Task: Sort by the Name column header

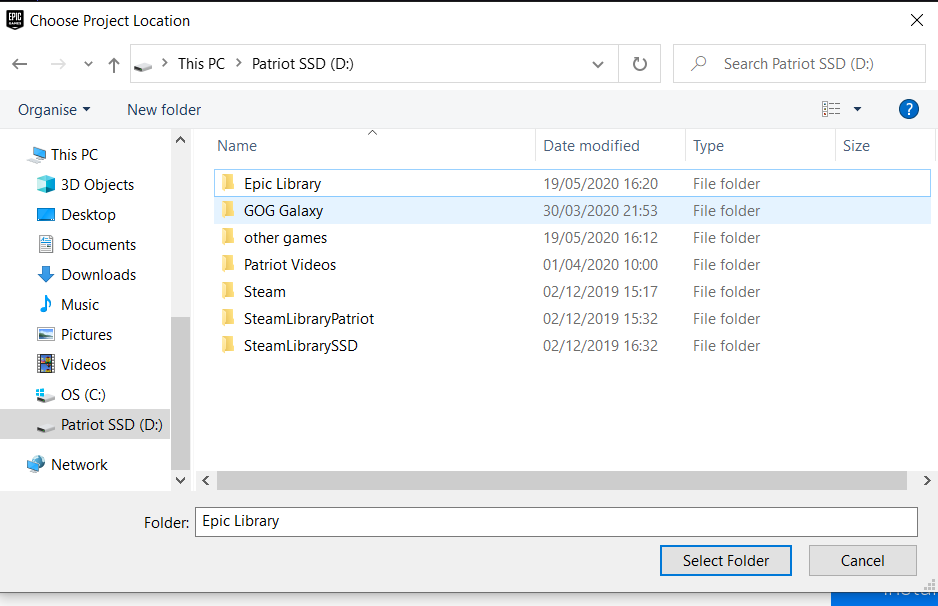Action: tap(237, 145)
